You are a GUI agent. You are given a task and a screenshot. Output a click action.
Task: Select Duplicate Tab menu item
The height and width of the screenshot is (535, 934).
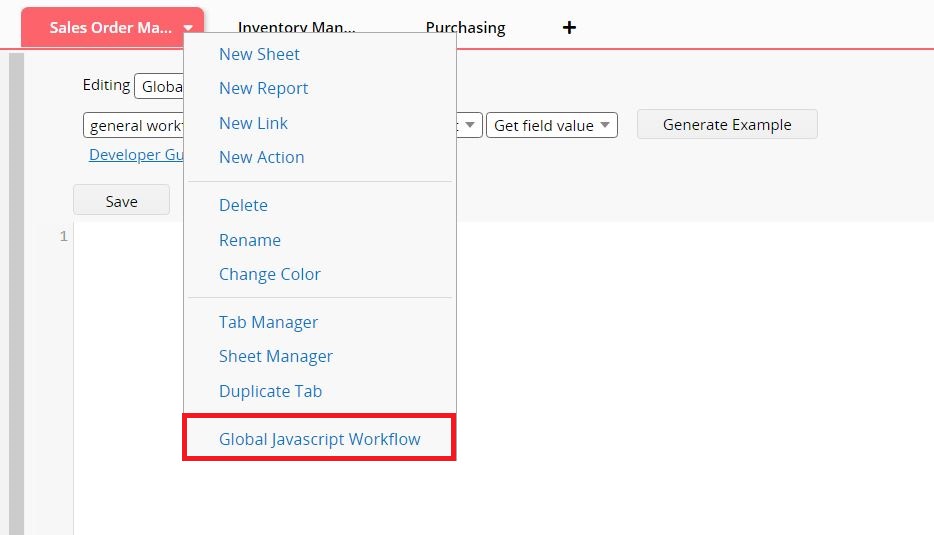click(270, 391)
